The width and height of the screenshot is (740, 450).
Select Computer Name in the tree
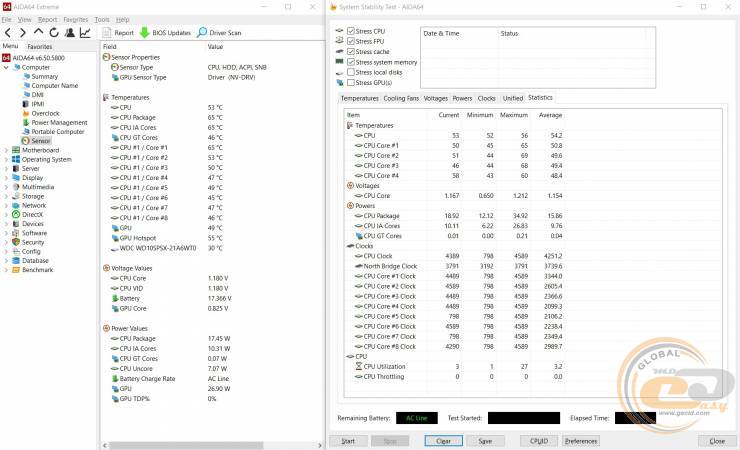55,85
